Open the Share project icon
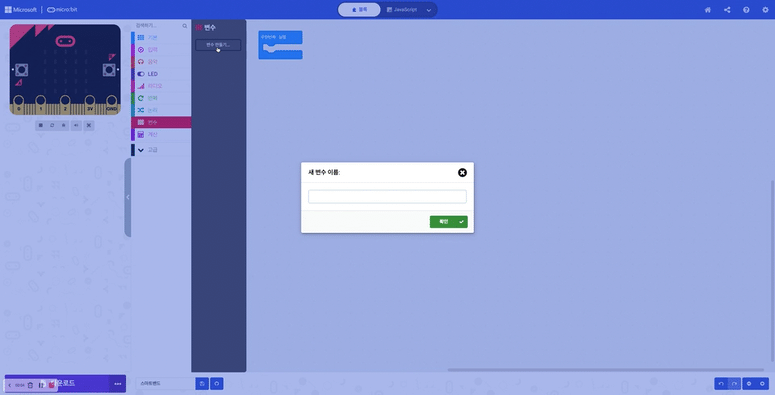775x395 pixels. click(x=727, y=10)
